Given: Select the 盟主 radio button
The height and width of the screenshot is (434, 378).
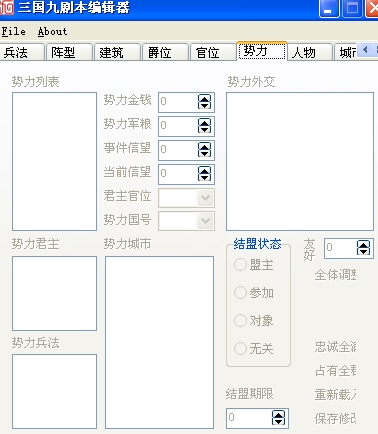Looking at the screenshot, I should coord(240,265).
